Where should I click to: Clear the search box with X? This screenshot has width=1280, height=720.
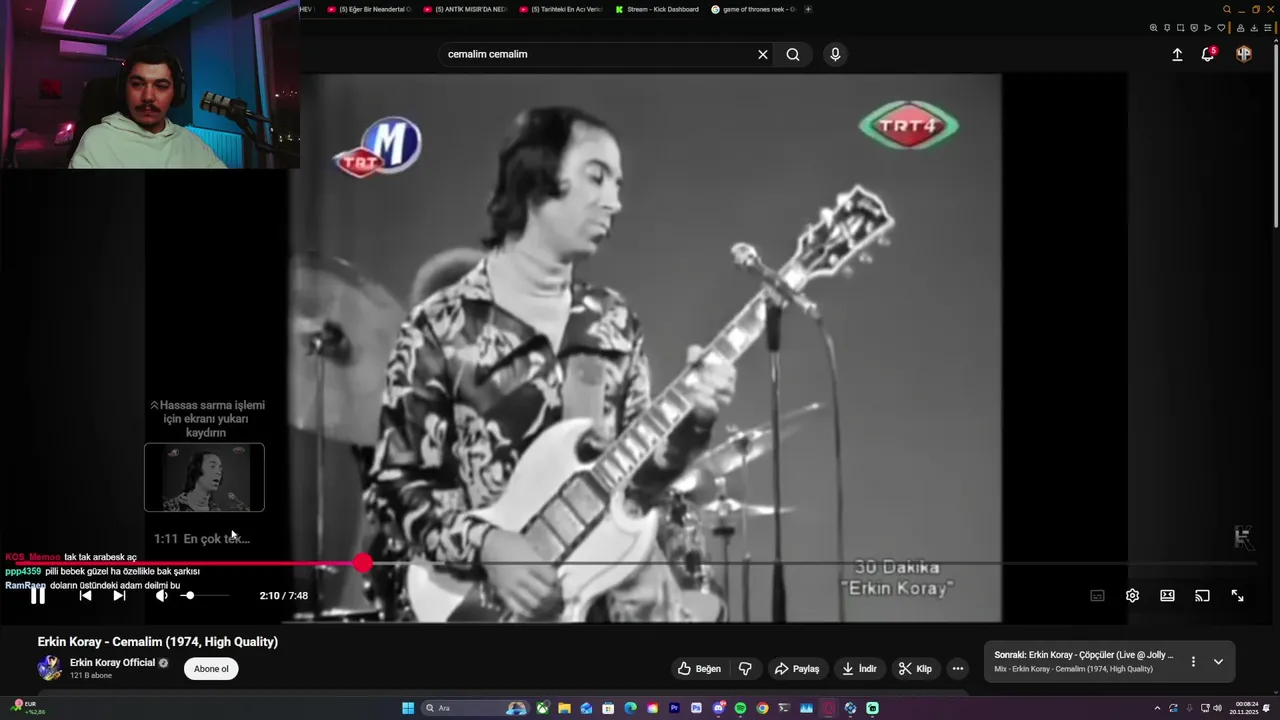click(x=763, y=55)
